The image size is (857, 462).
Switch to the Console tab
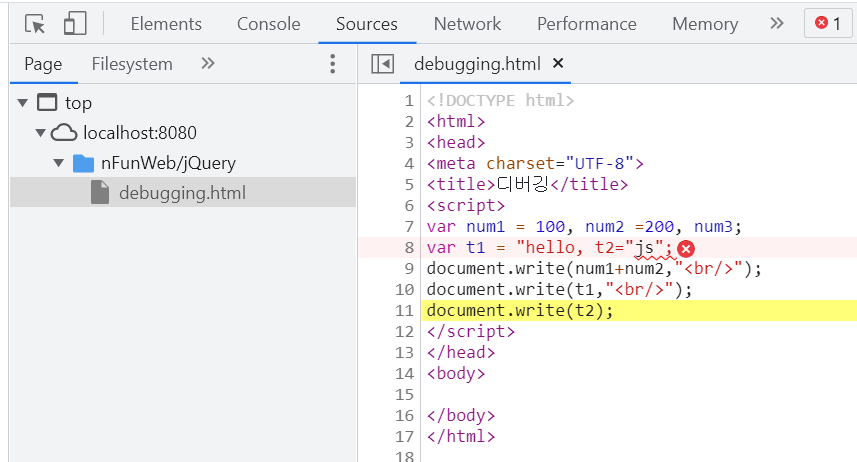click(x=268, y=24)
